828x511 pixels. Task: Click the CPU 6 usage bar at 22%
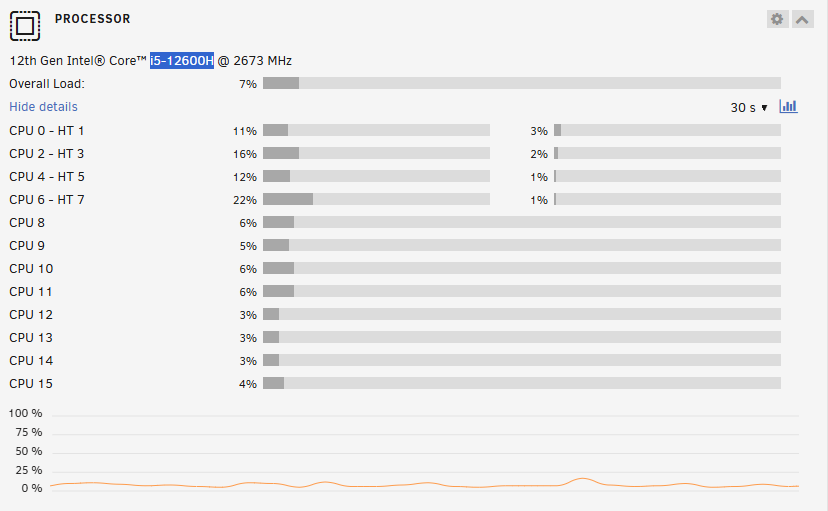tap(376, 200)
